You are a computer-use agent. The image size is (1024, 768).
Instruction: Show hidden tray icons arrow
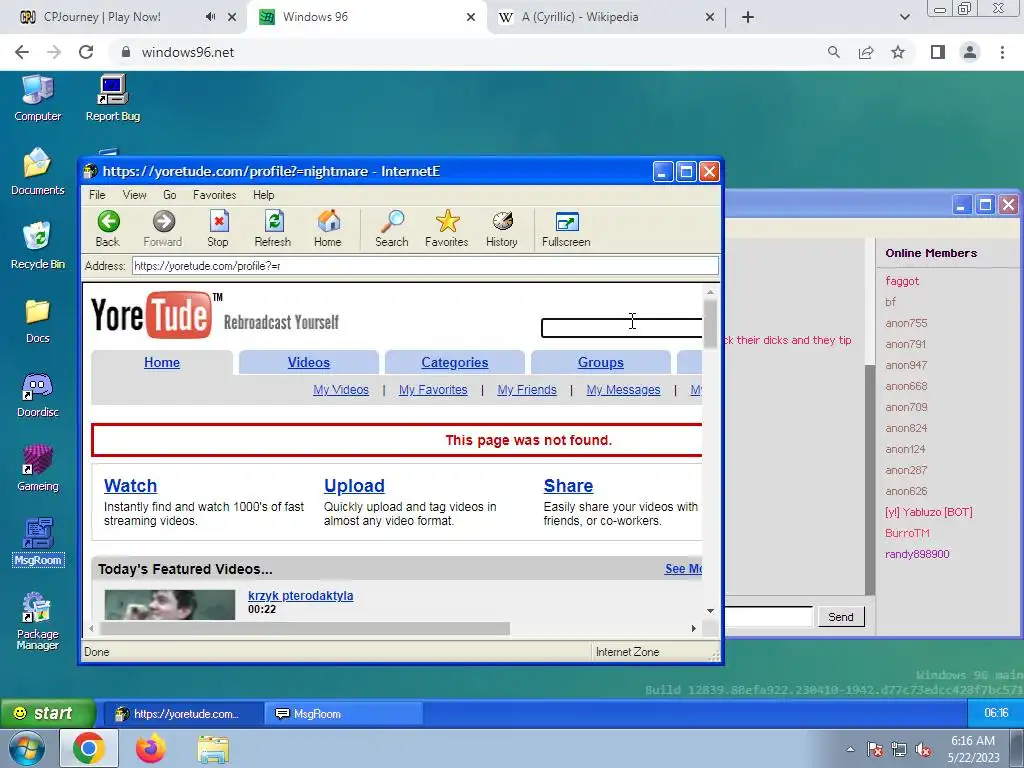click(x=850, y=750)
